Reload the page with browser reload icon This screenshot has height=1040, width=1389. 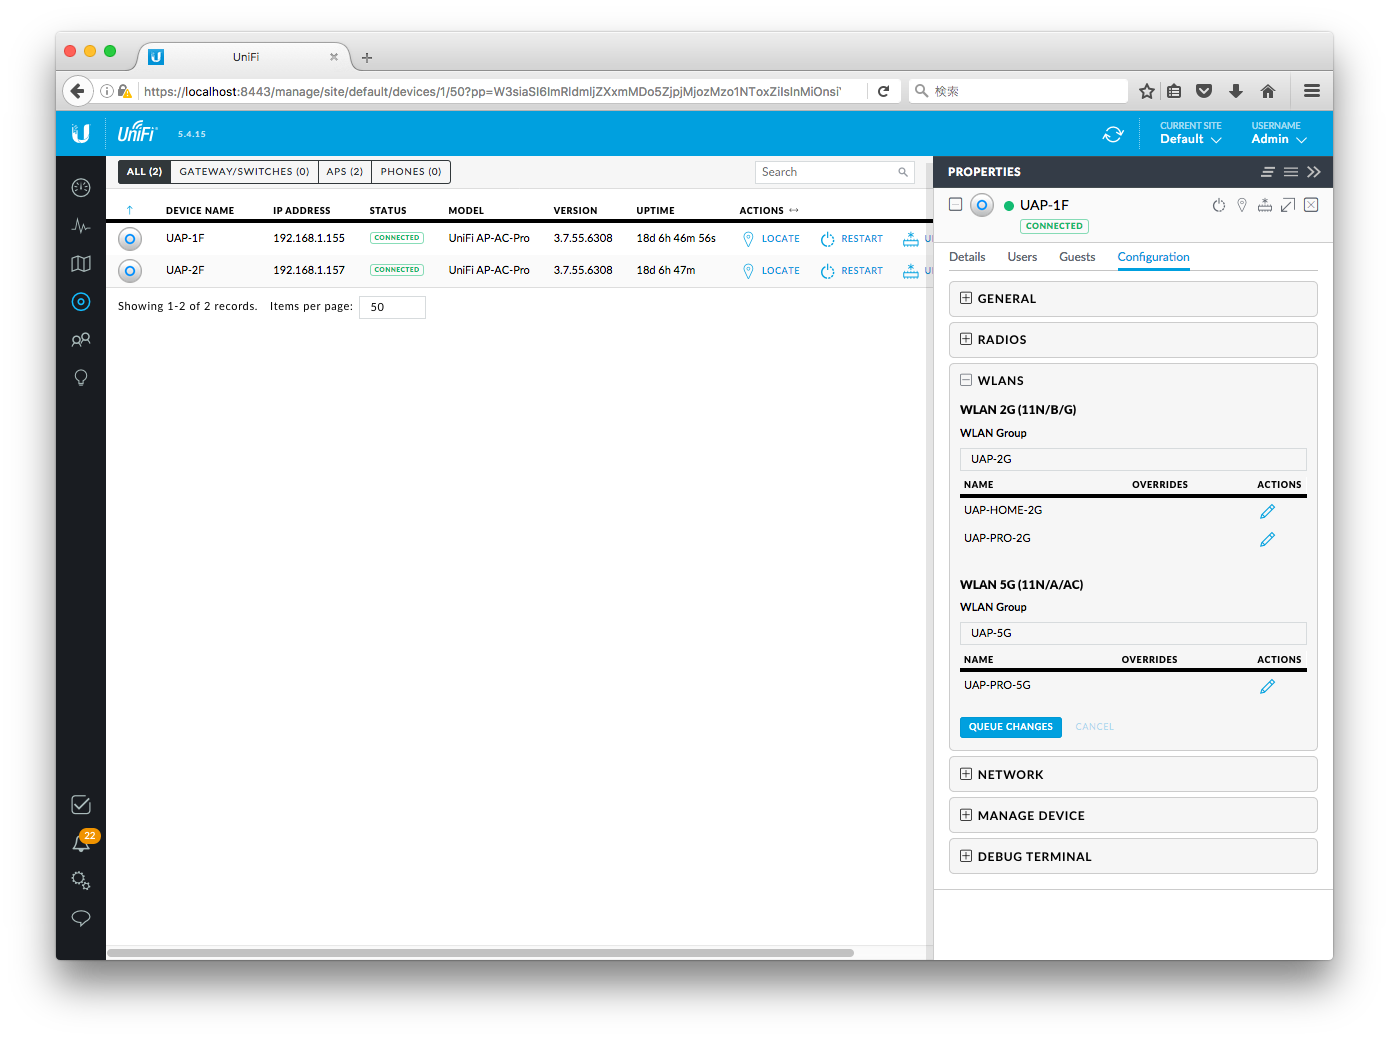(x=883, y=91)
